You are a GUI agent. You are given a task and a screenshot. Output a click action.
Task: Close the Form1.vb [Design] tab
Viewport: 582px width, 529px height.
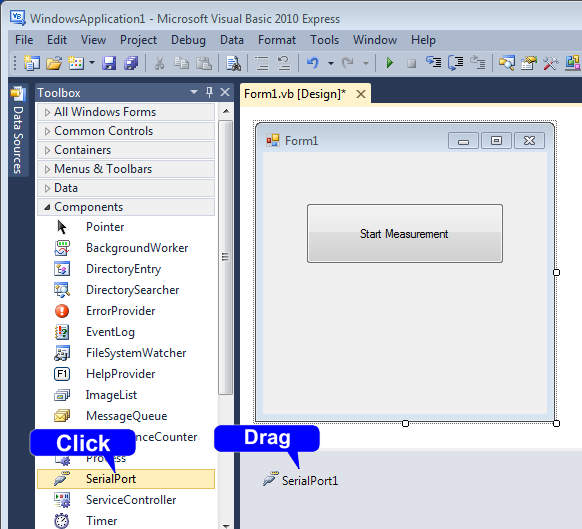(x=361, y=94)
